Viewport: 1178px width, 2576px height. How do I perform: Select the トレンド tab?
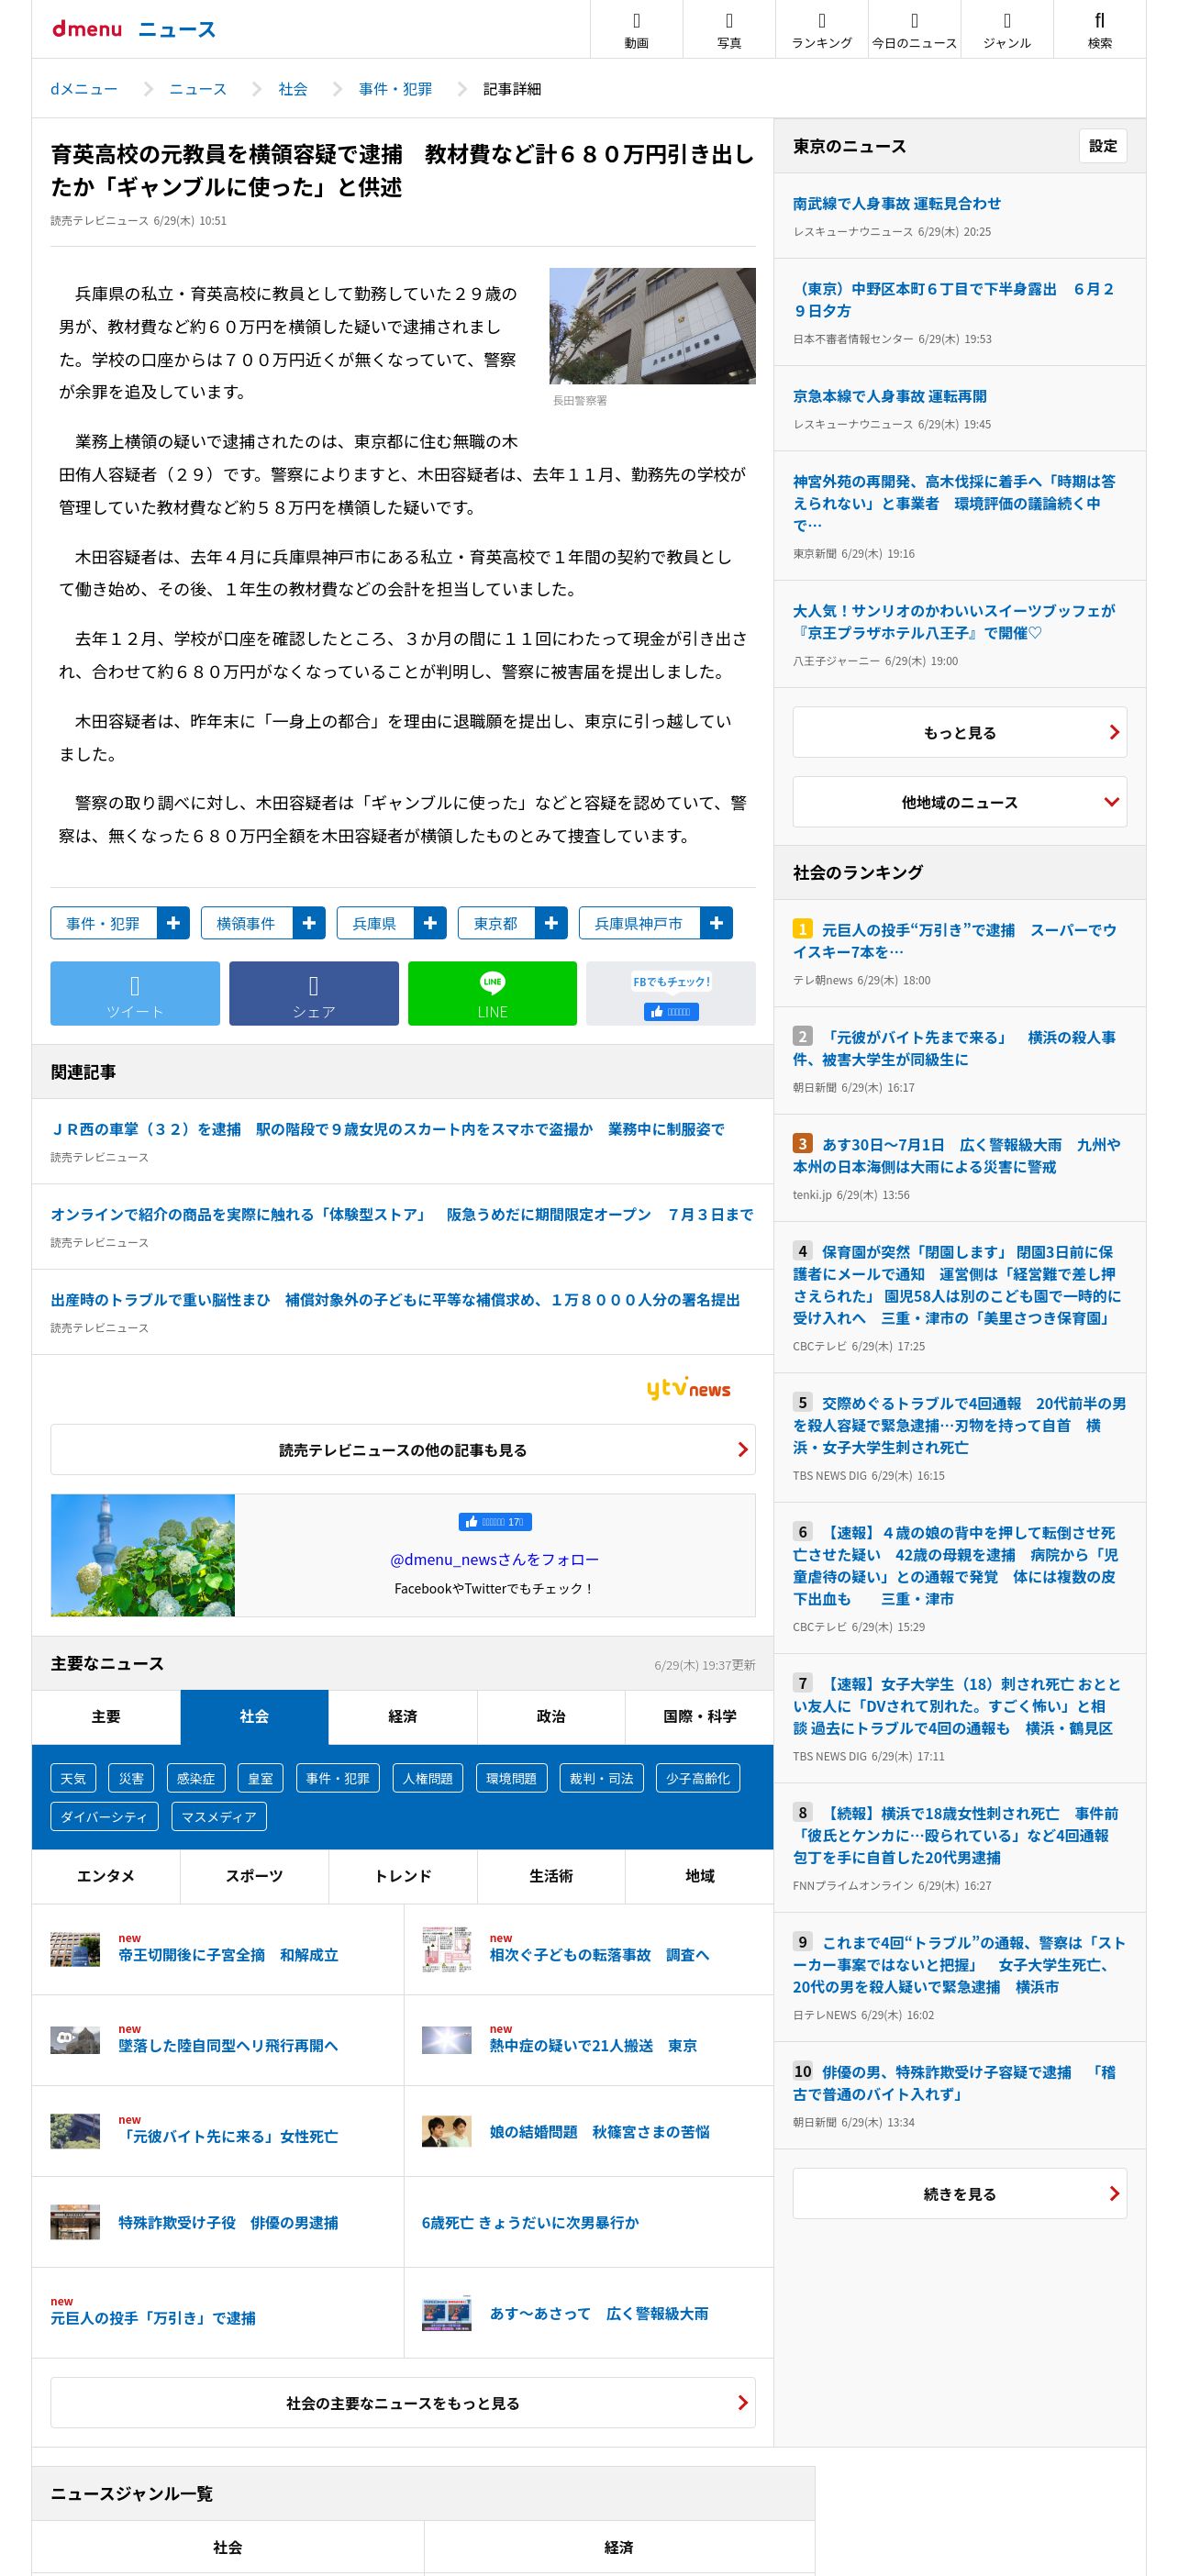pyautogui.click(x=403, y=1876)
